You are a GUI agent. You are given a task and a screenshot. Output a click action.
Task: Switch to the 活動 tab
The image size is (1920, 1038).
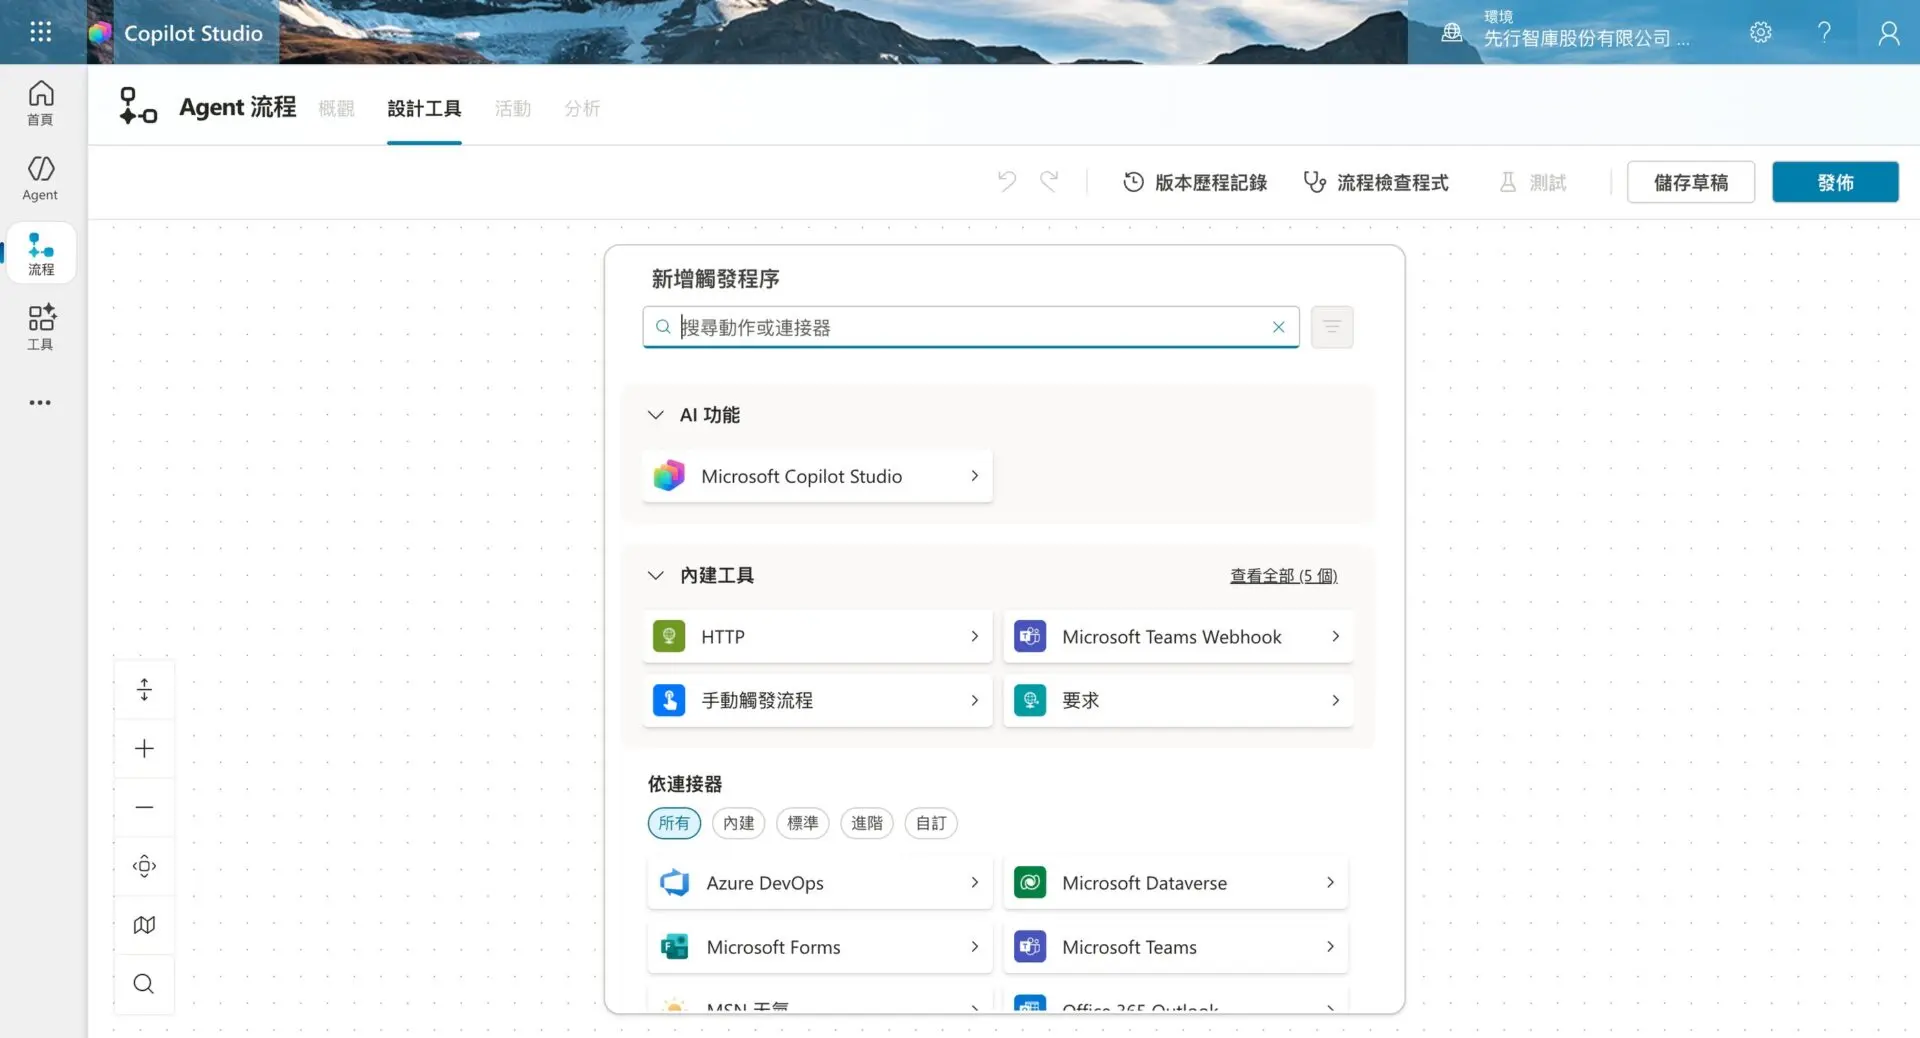tap(513, 108)
